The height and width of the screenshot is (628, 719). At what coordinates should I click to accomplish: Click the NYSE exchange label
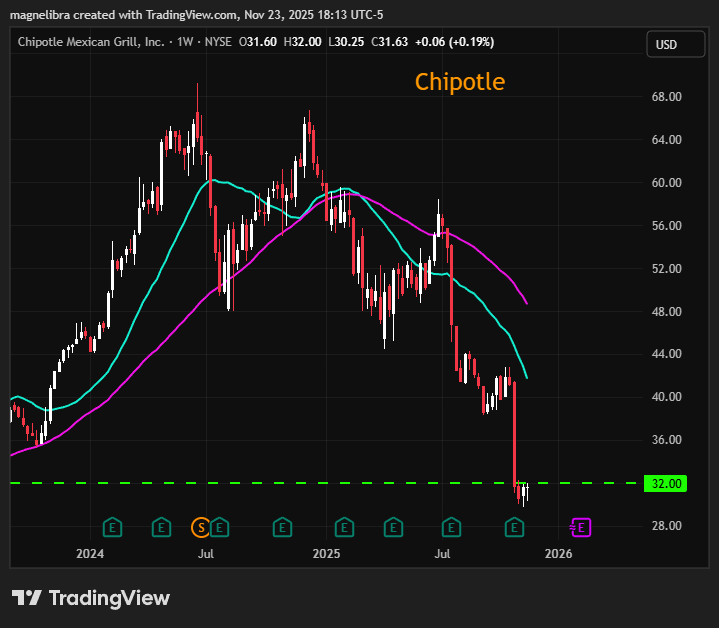[218, 42]
